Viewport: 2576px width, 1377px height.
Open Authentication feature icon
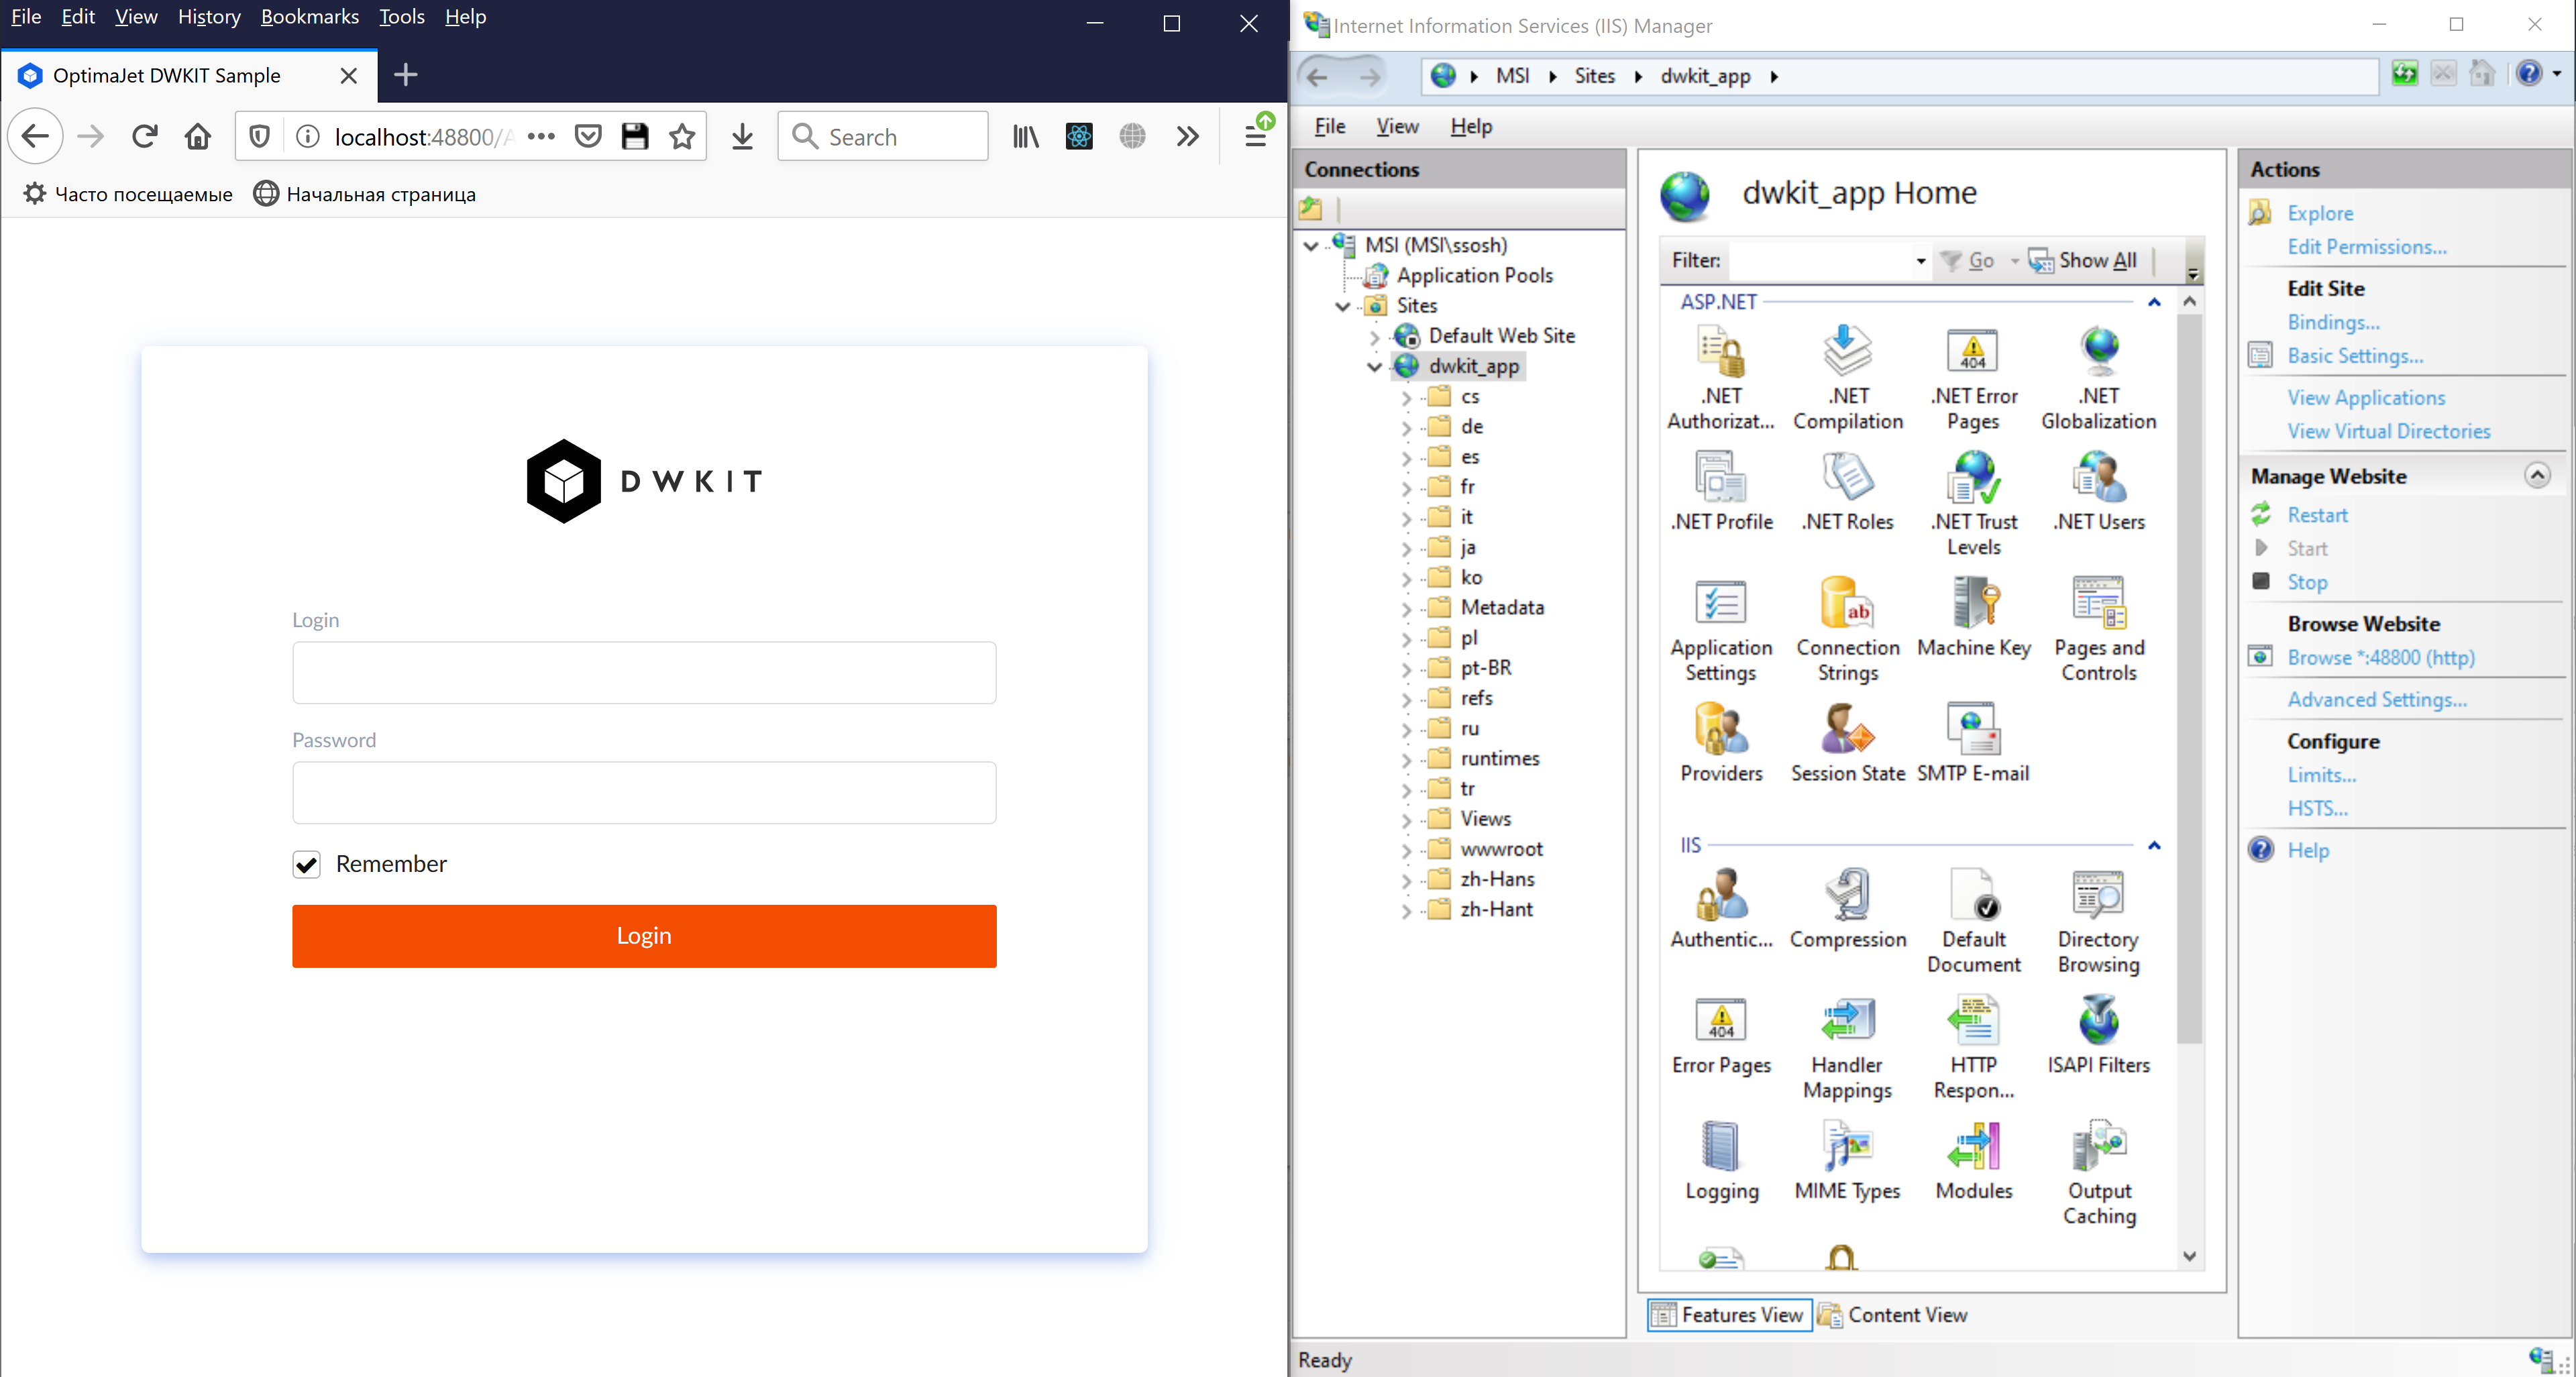1721,909
